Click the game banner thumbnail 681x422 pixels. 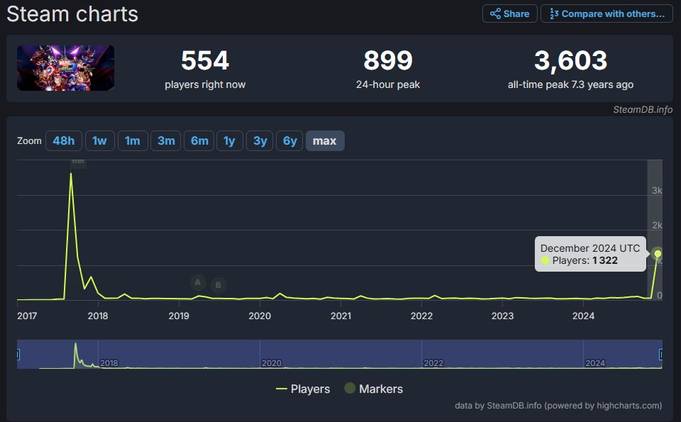[66, 68]
